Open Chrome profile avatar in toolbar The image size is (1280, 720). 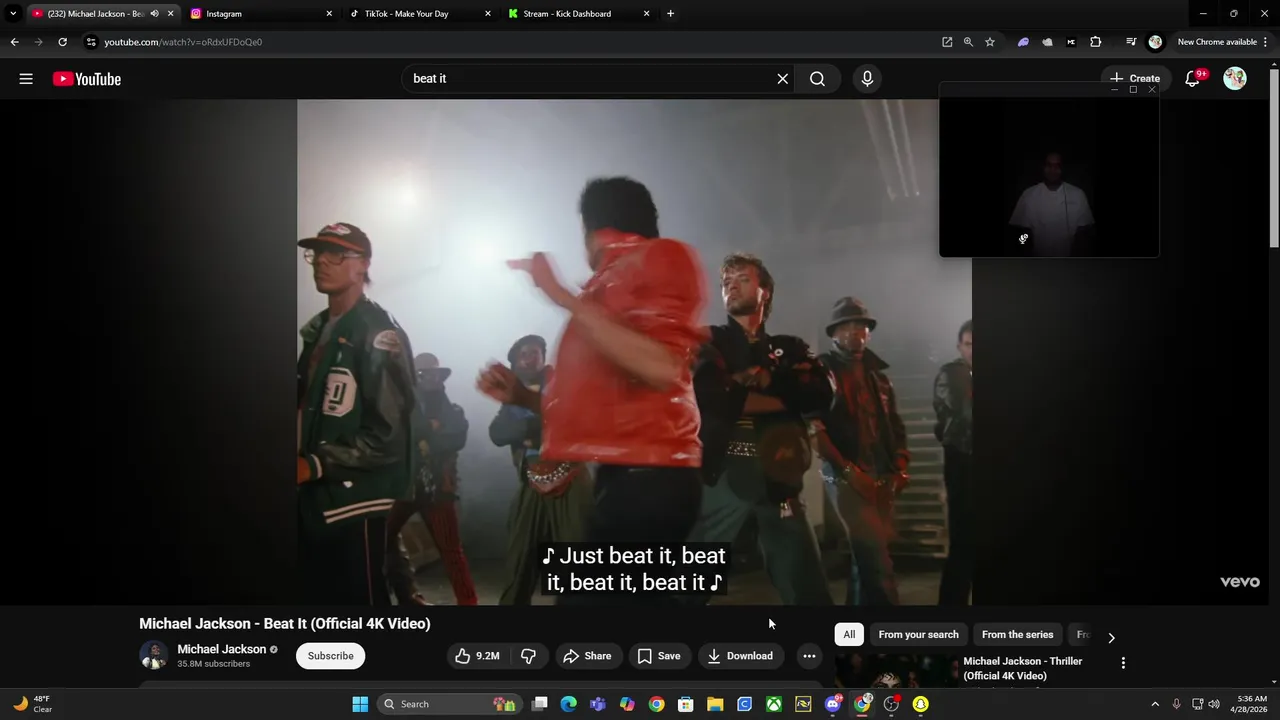click(1155, 42)
